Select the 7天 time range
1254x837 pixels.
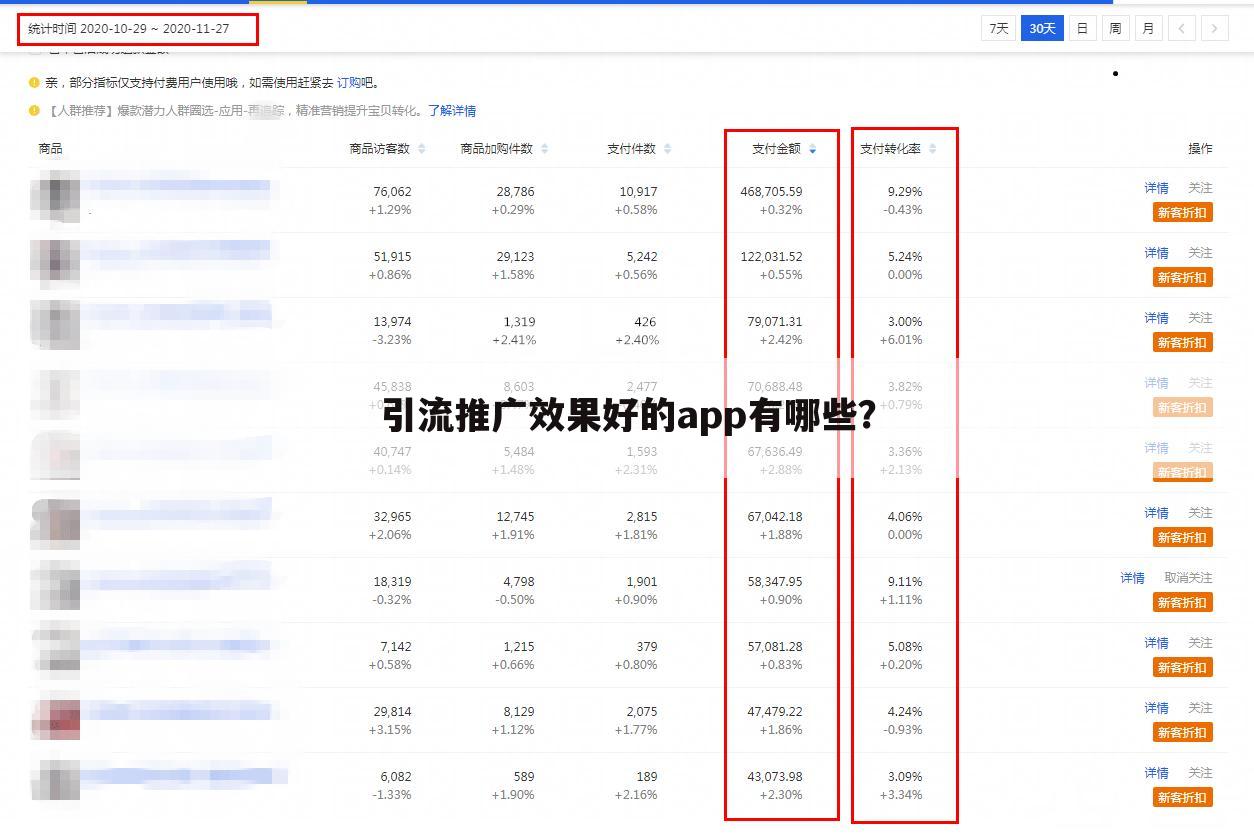[998, 28]
